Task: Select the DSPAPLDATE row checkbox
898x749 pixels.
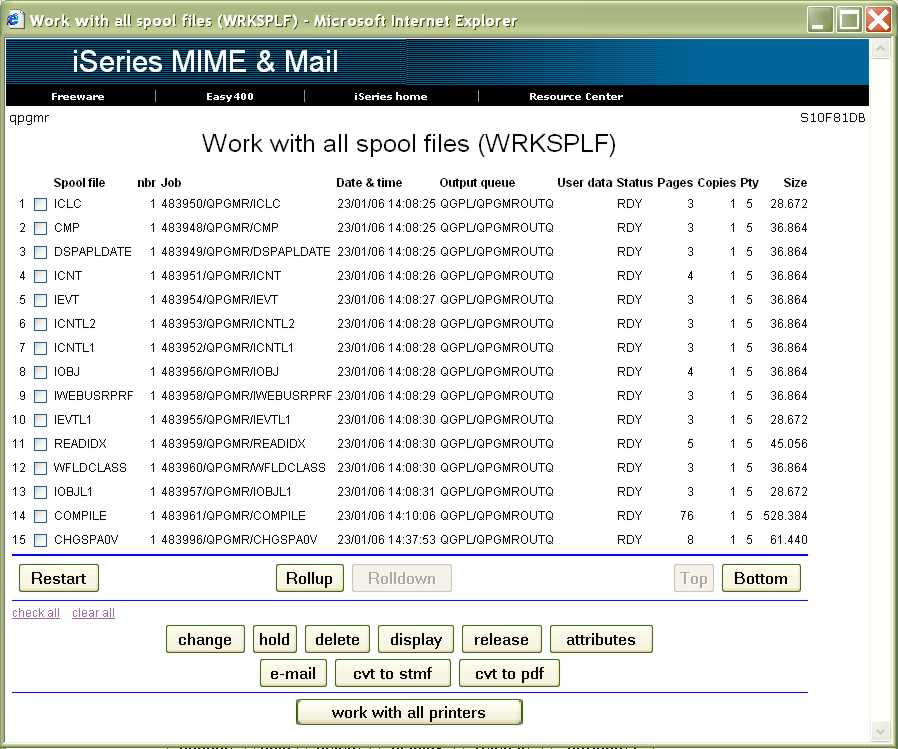Action: pos(40,253)
